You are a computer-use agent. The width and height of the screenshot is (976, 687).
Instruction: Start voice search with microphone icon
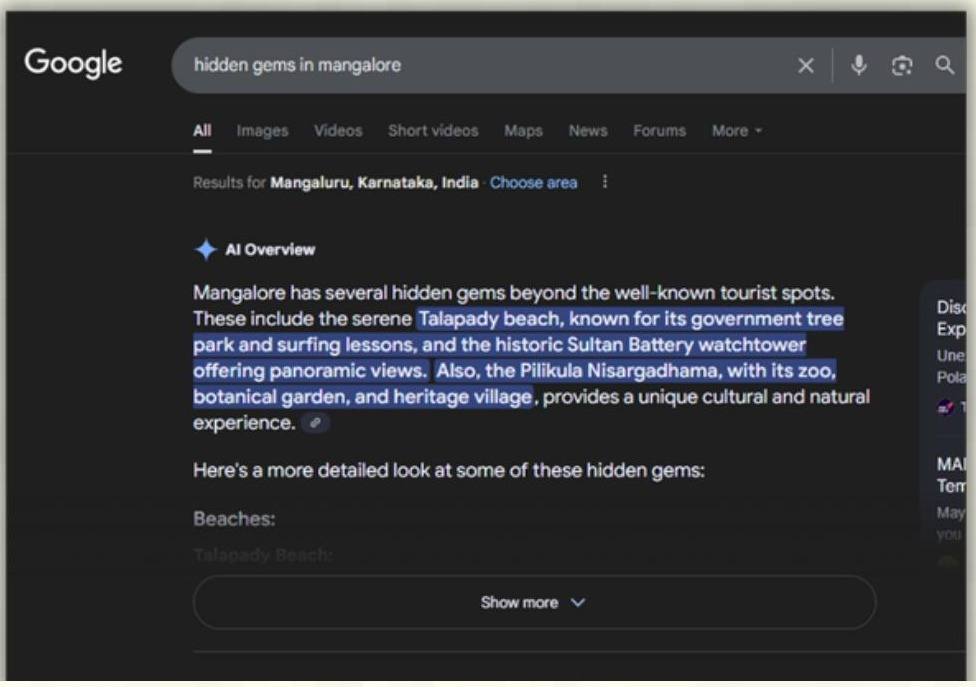click(859, 65)
